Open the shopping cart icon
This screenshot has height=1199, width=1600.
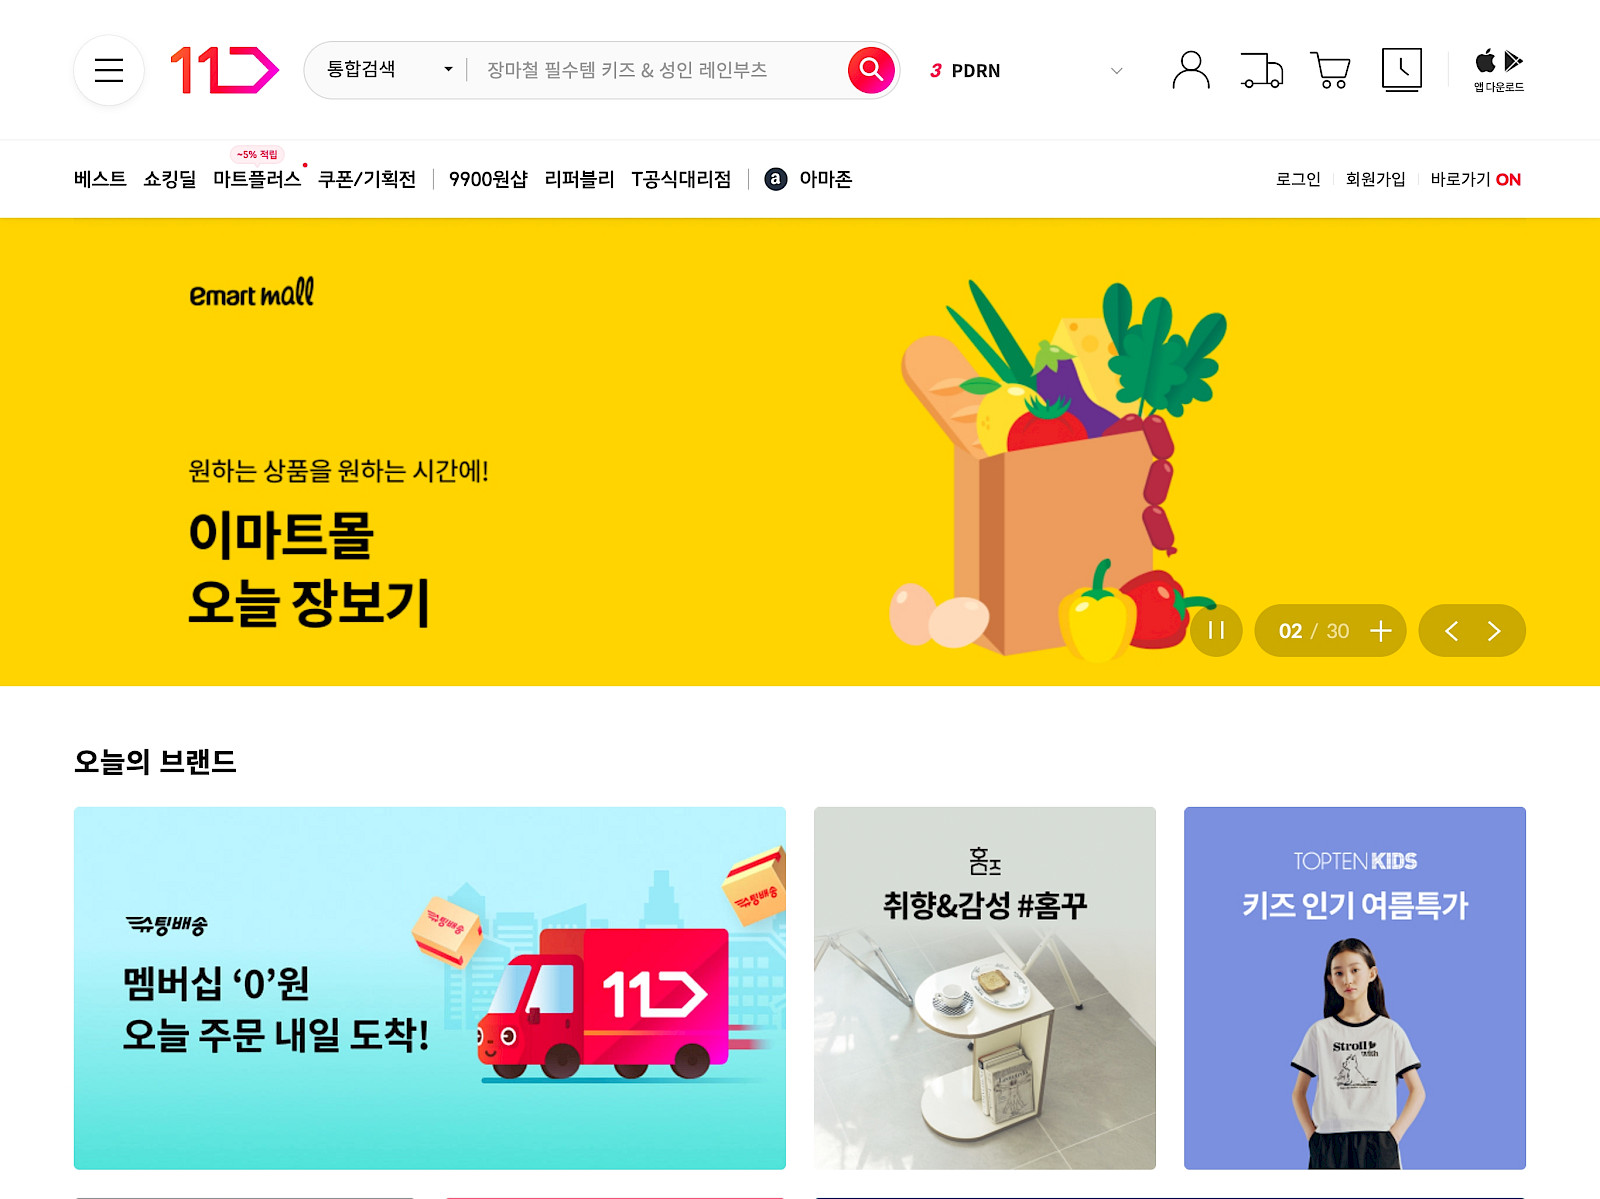coord(1331,70)
